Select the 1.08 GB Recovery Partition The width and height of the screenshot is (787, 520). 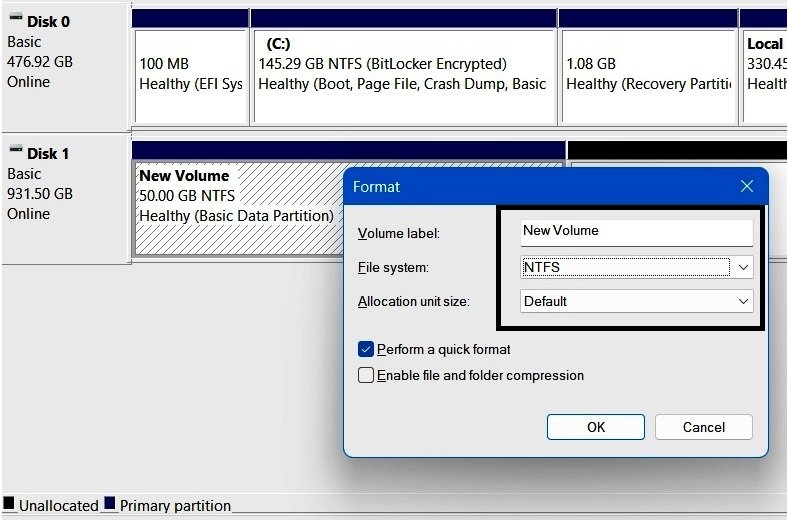[648, 76]
